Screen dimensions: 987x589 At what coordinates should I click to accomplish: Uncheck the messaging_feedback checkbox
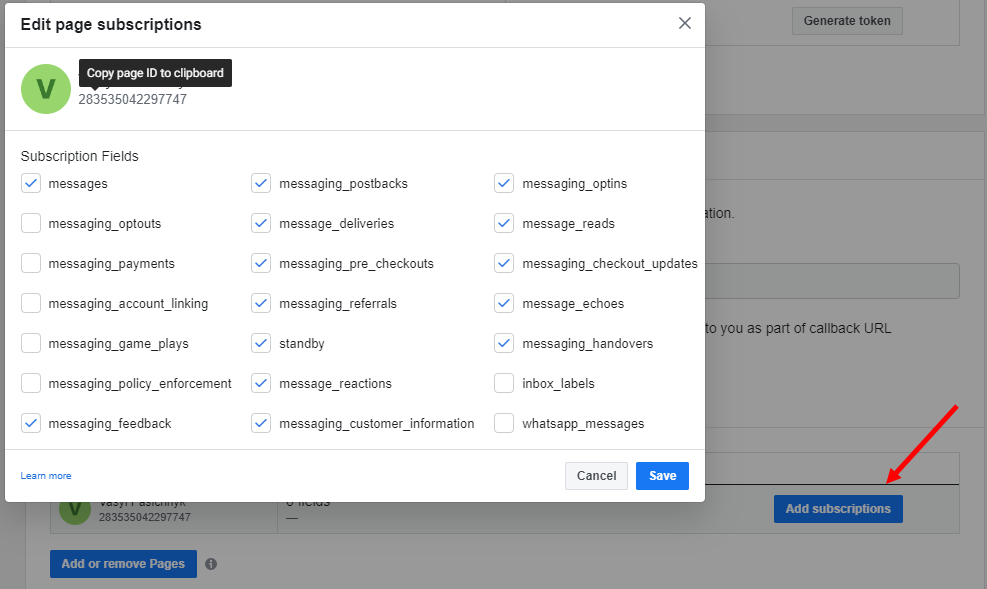(31, 423)
